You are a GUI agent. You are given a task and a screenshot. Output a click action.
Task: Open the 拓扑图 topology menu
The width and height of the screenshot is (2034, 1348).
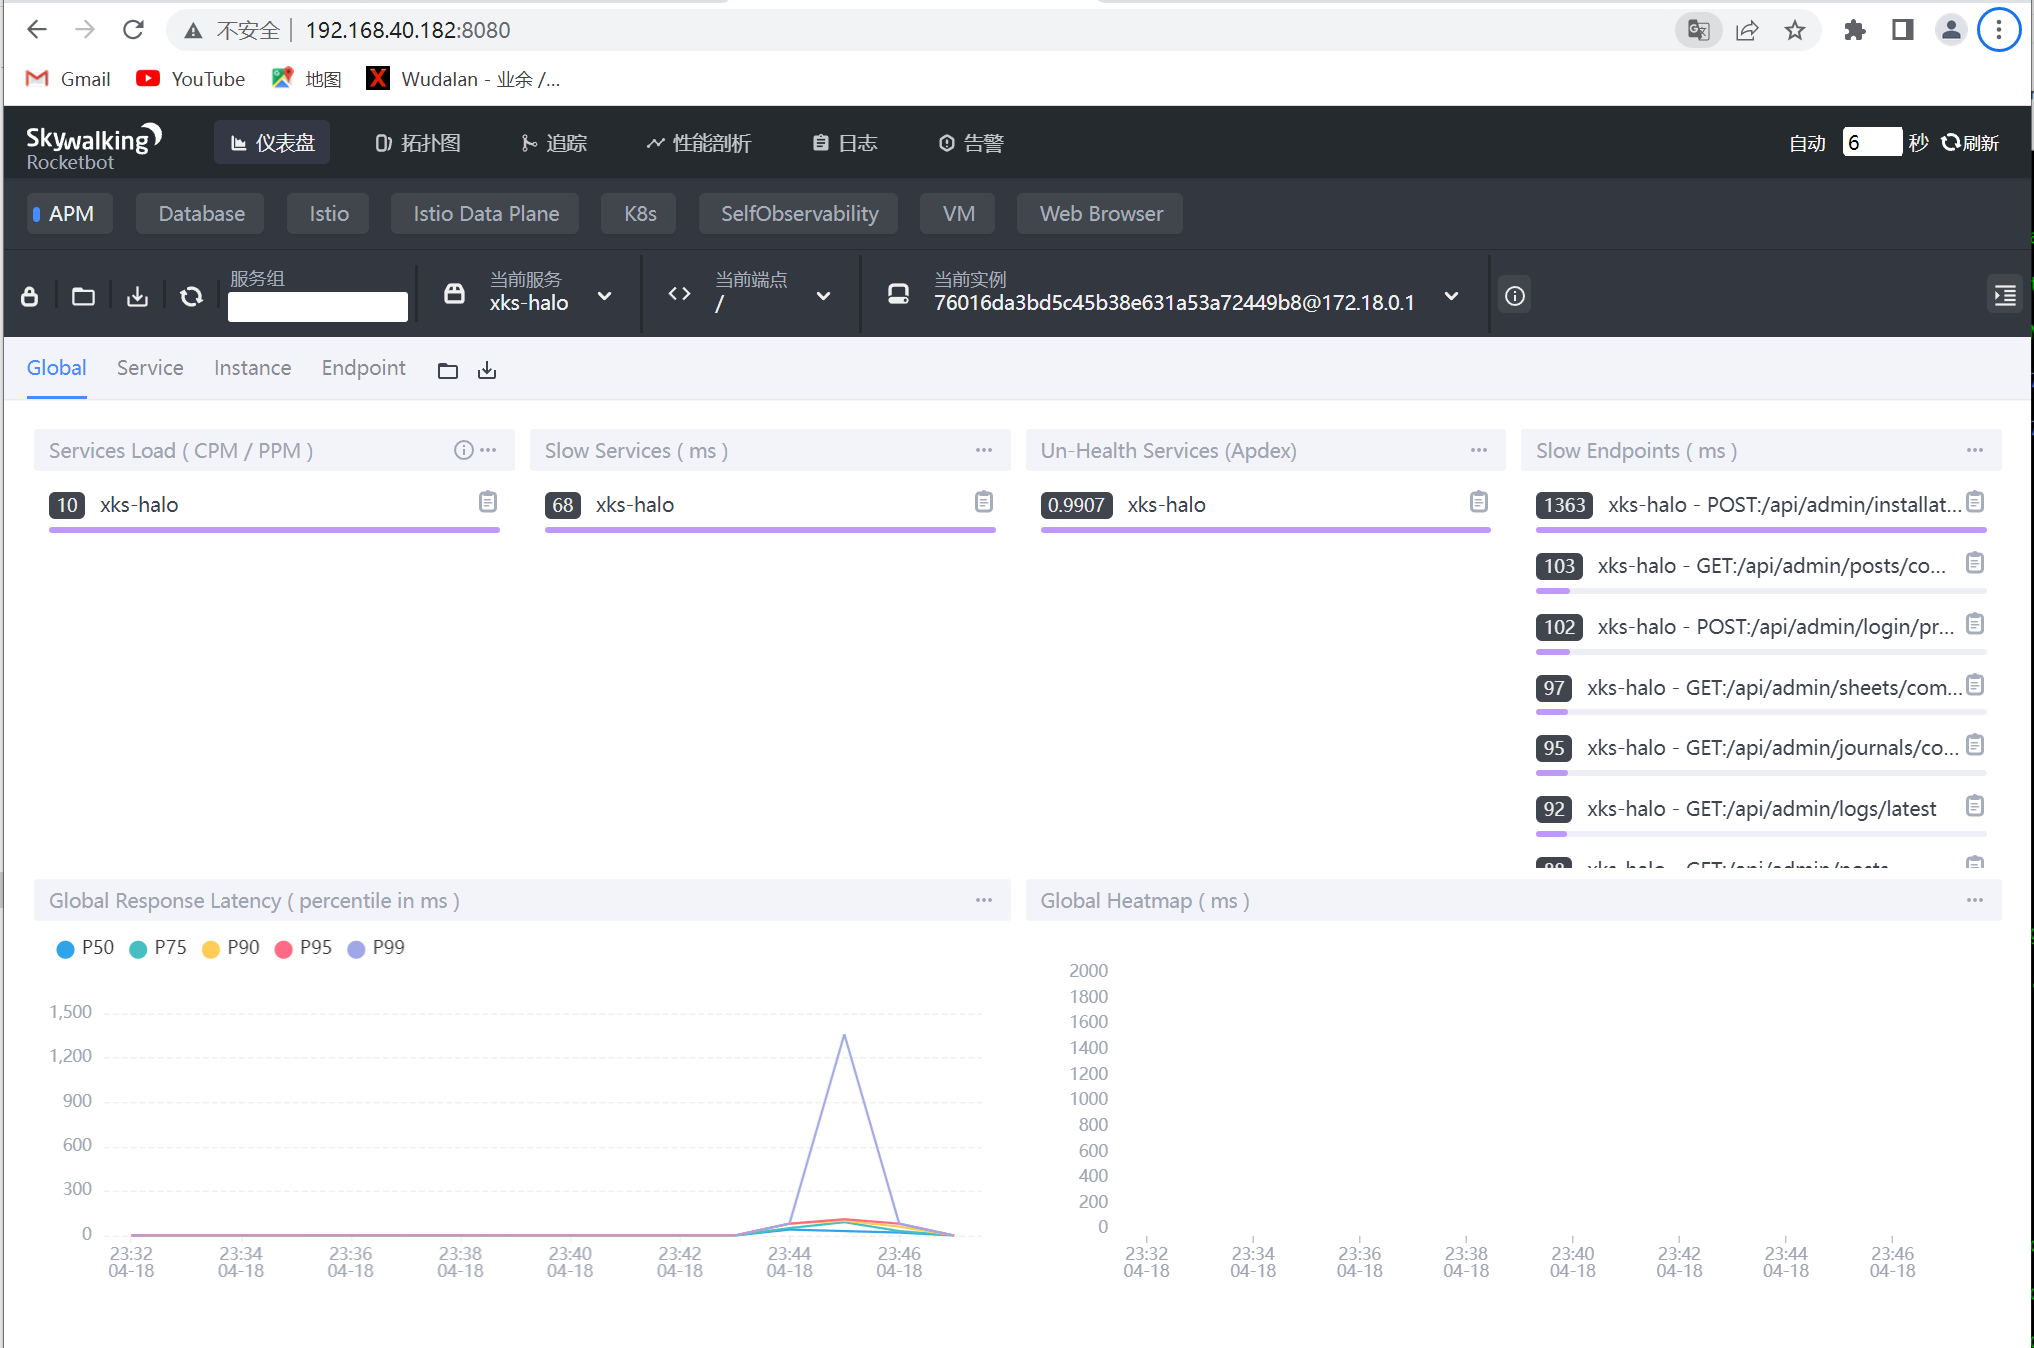pyautogui.click(x=418, y=143)
